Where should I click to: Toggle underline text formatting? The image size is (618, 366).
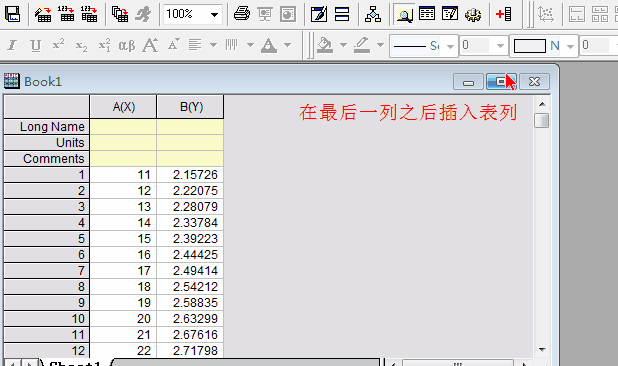pos(35,46)
